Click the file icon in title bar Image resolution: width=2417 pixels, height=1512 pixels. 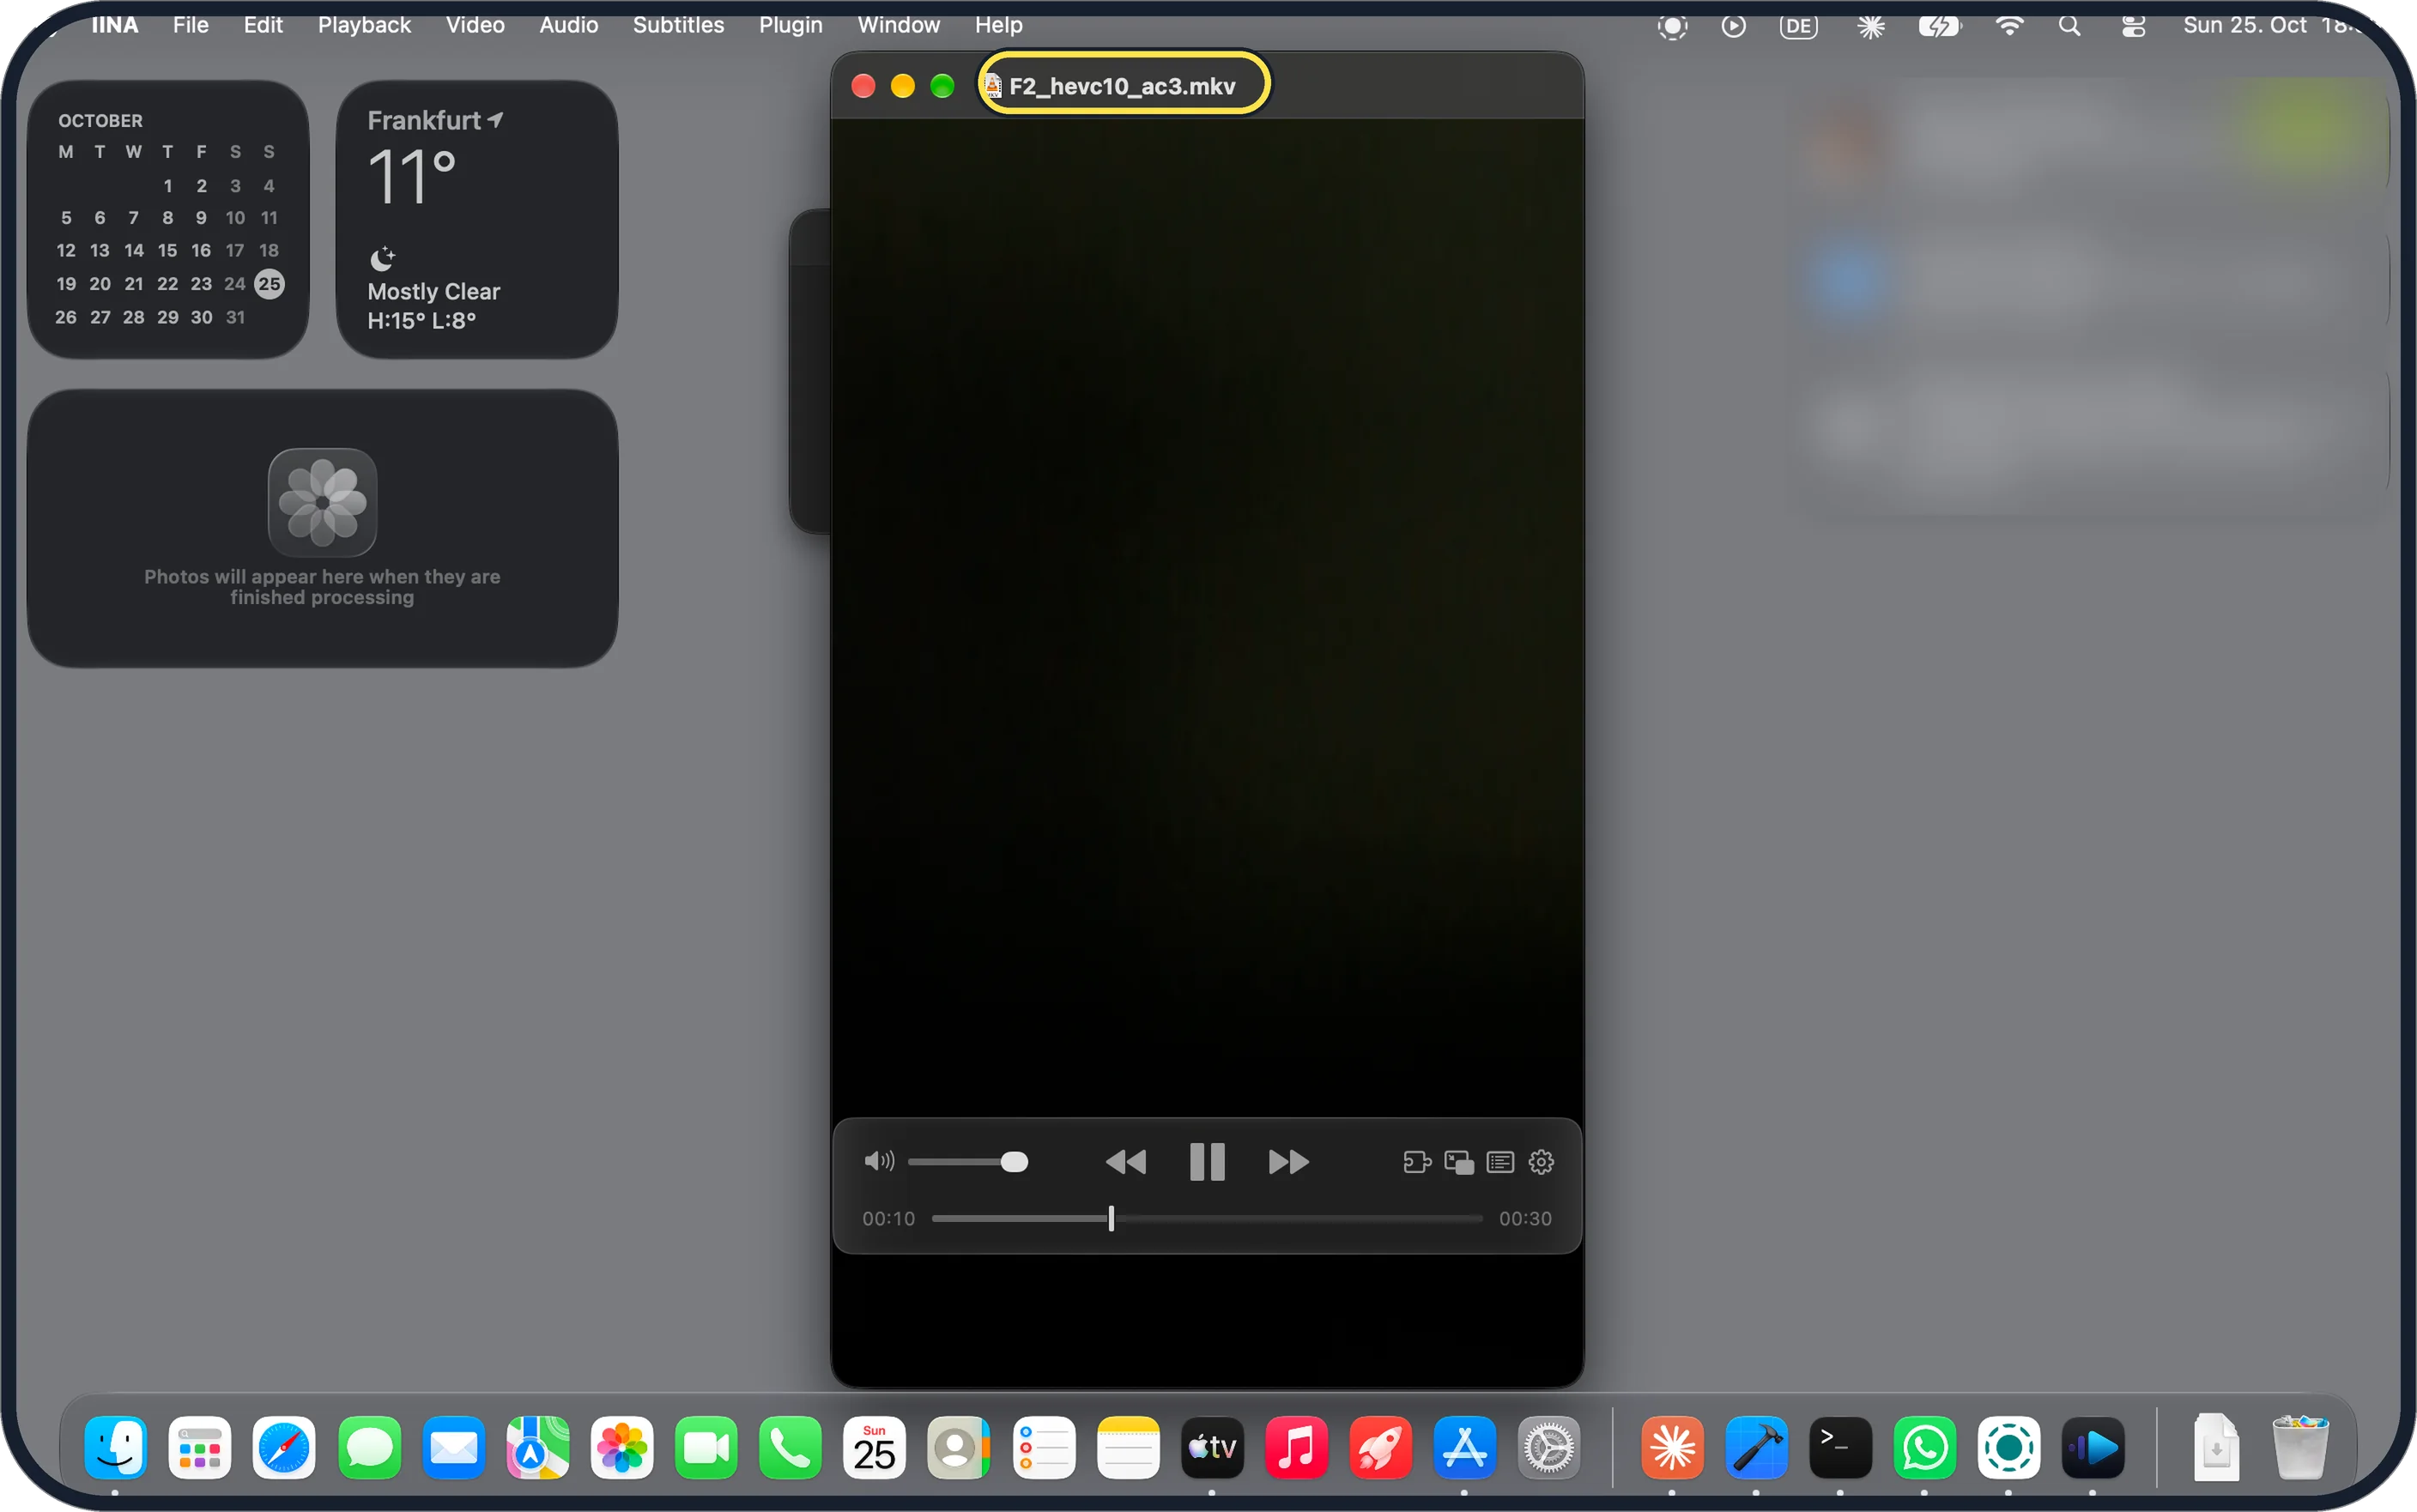tap(993, 86)
